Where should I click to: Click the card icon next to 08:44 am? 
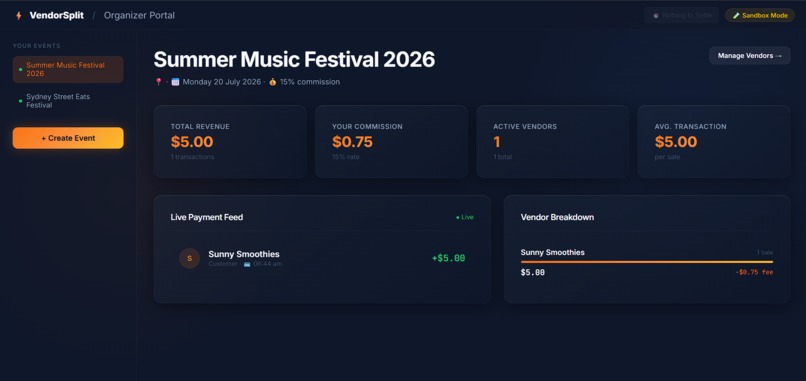click(x=247, y=264)
